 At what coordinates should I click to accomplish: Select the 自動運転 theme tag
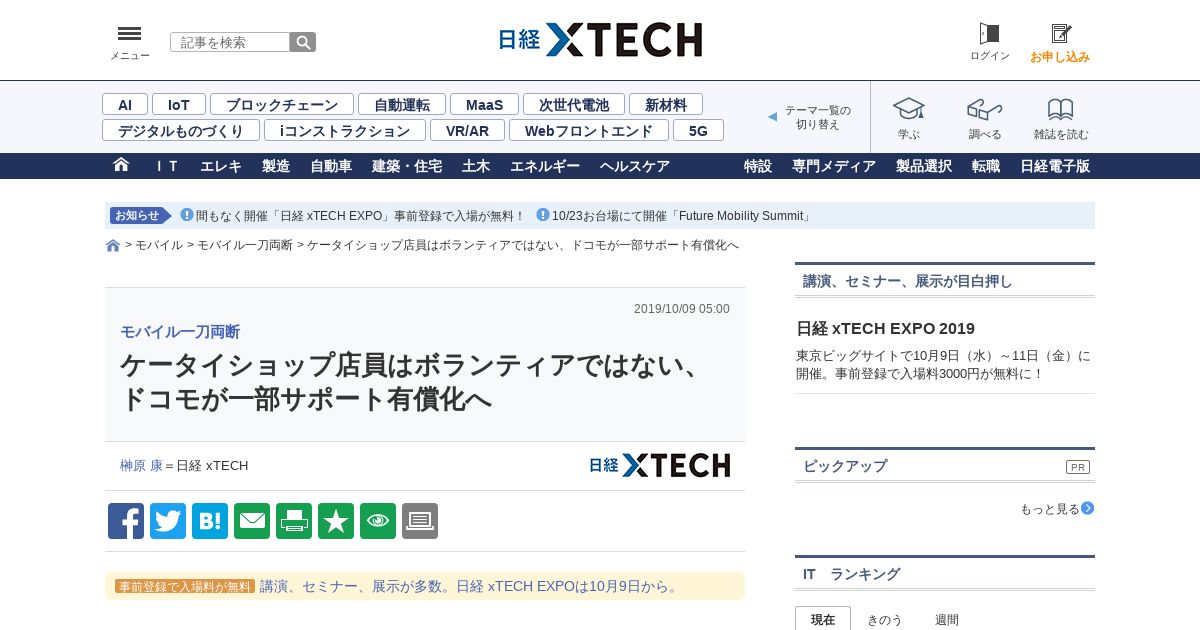(402, 104)
